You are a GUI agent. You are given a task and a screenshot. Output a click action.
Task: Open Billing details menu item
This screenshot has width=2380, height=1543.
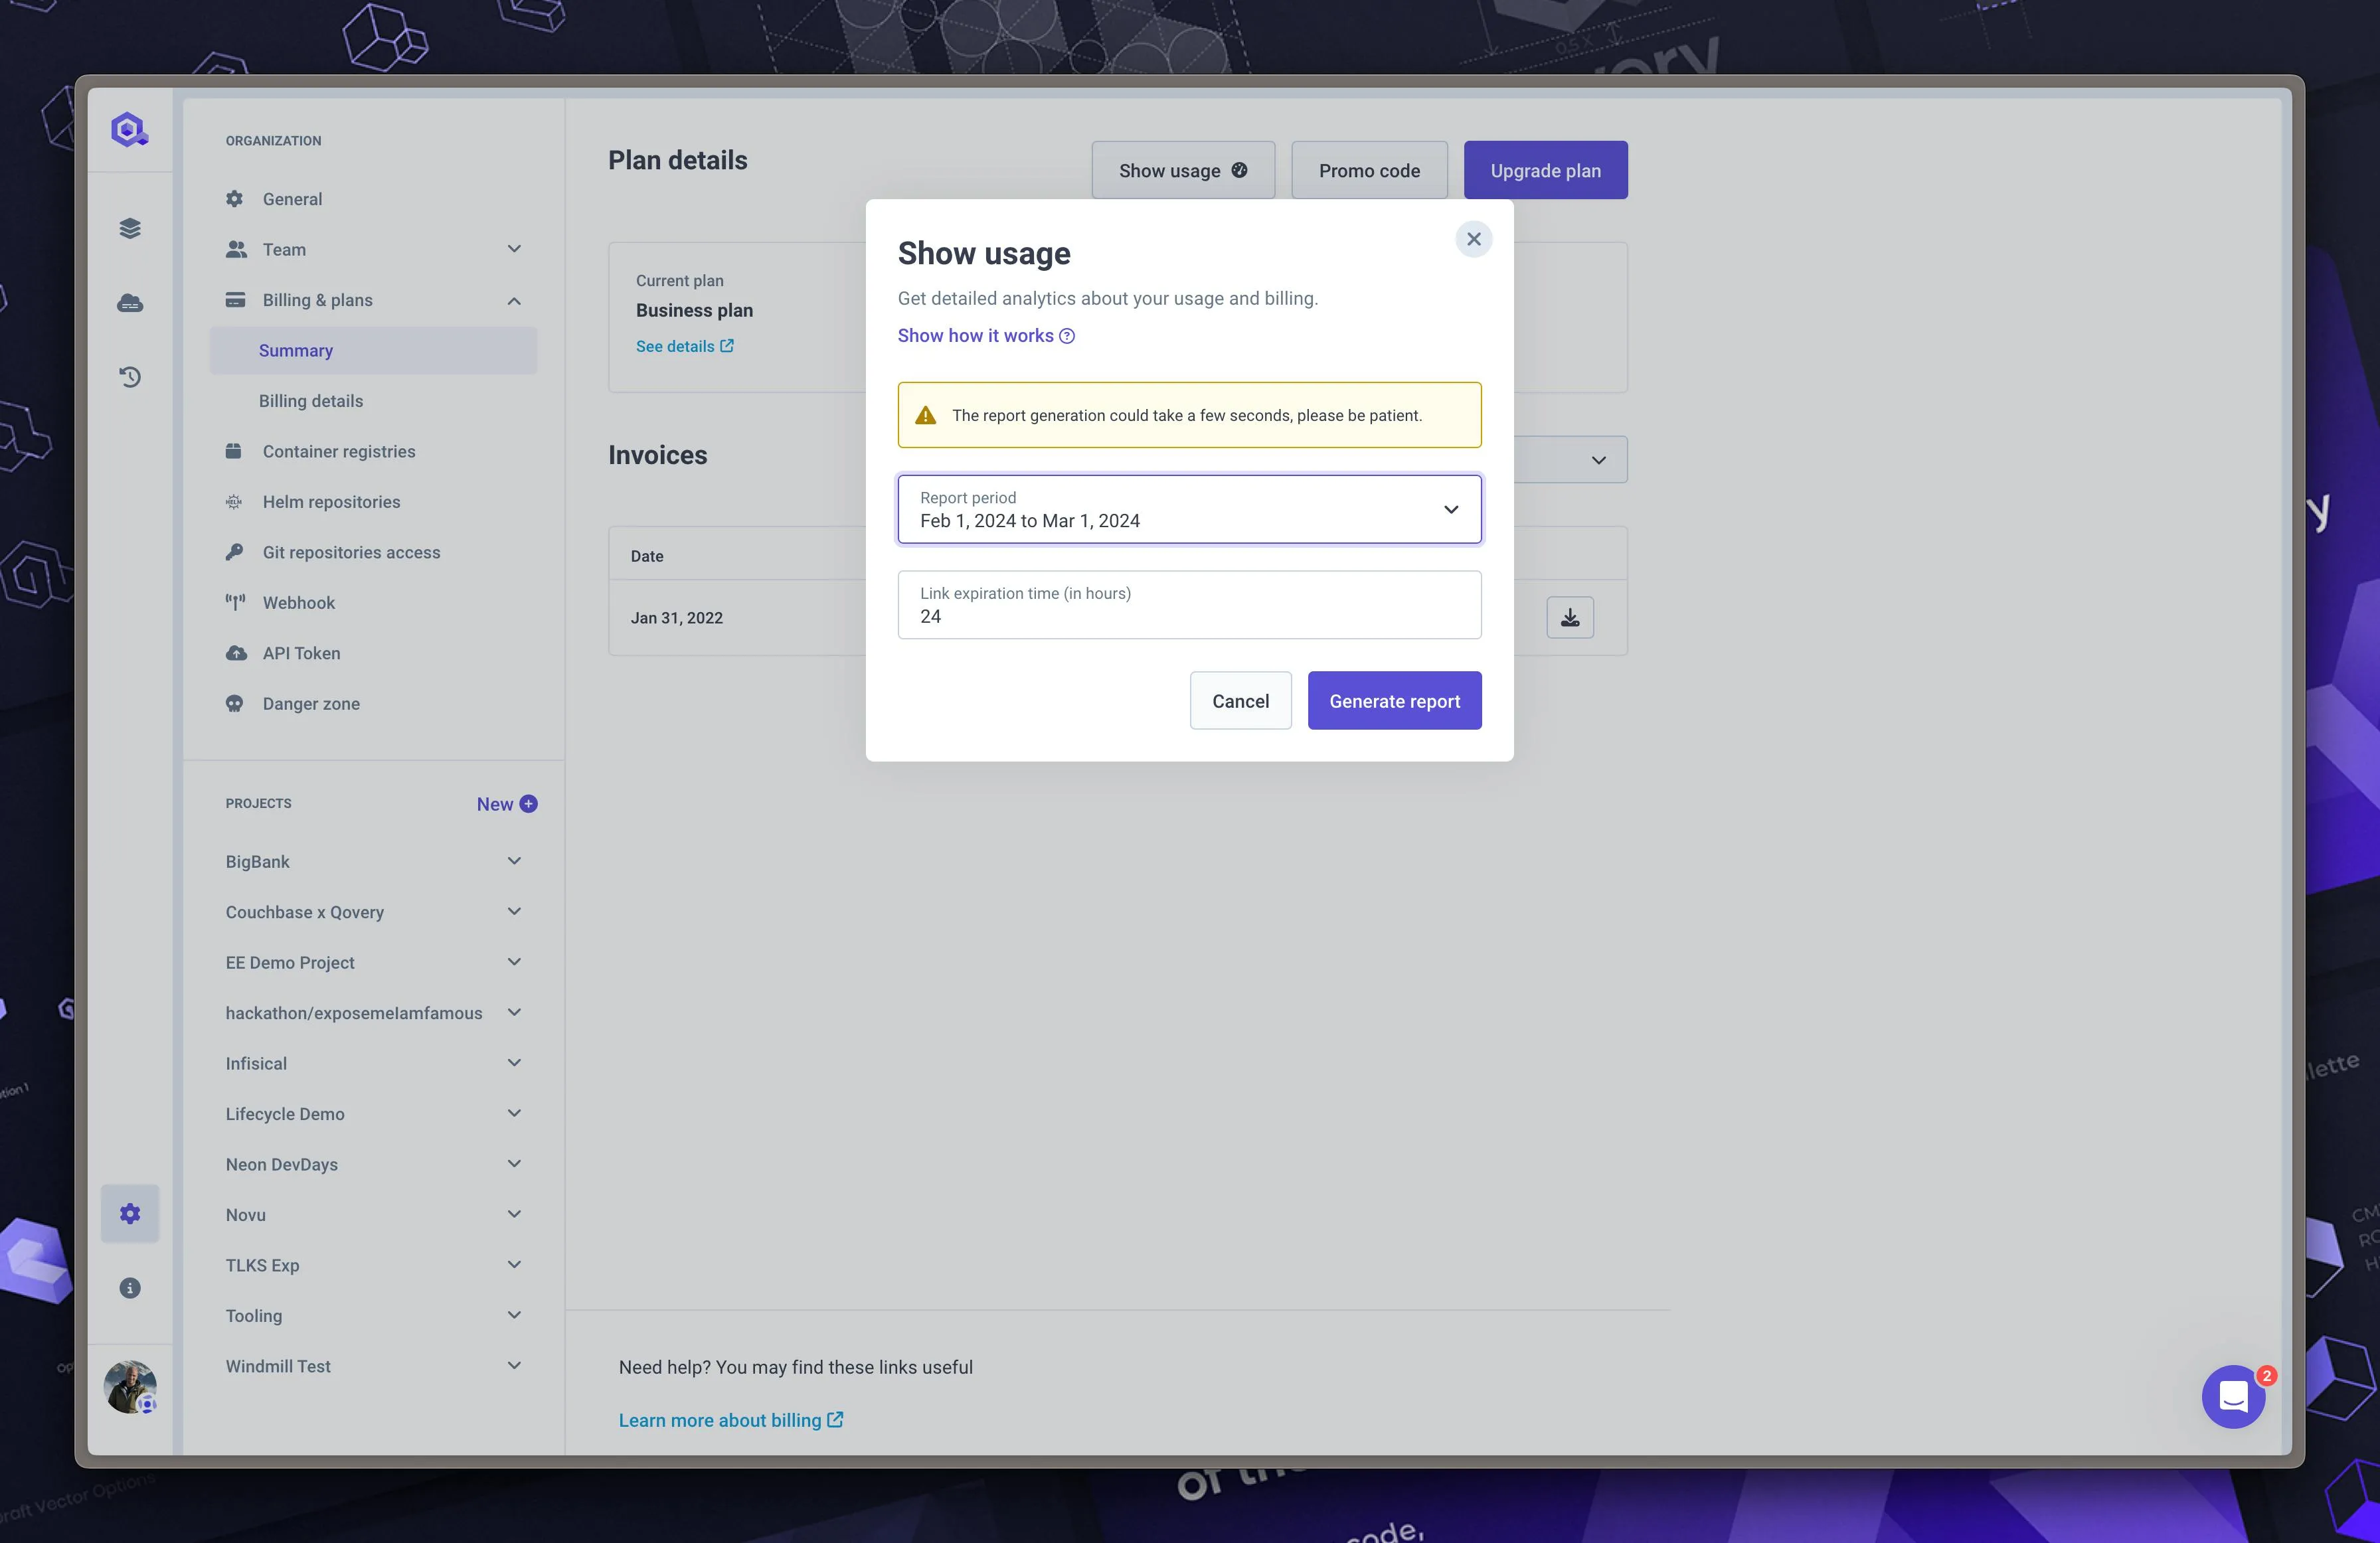pos(311,401)
